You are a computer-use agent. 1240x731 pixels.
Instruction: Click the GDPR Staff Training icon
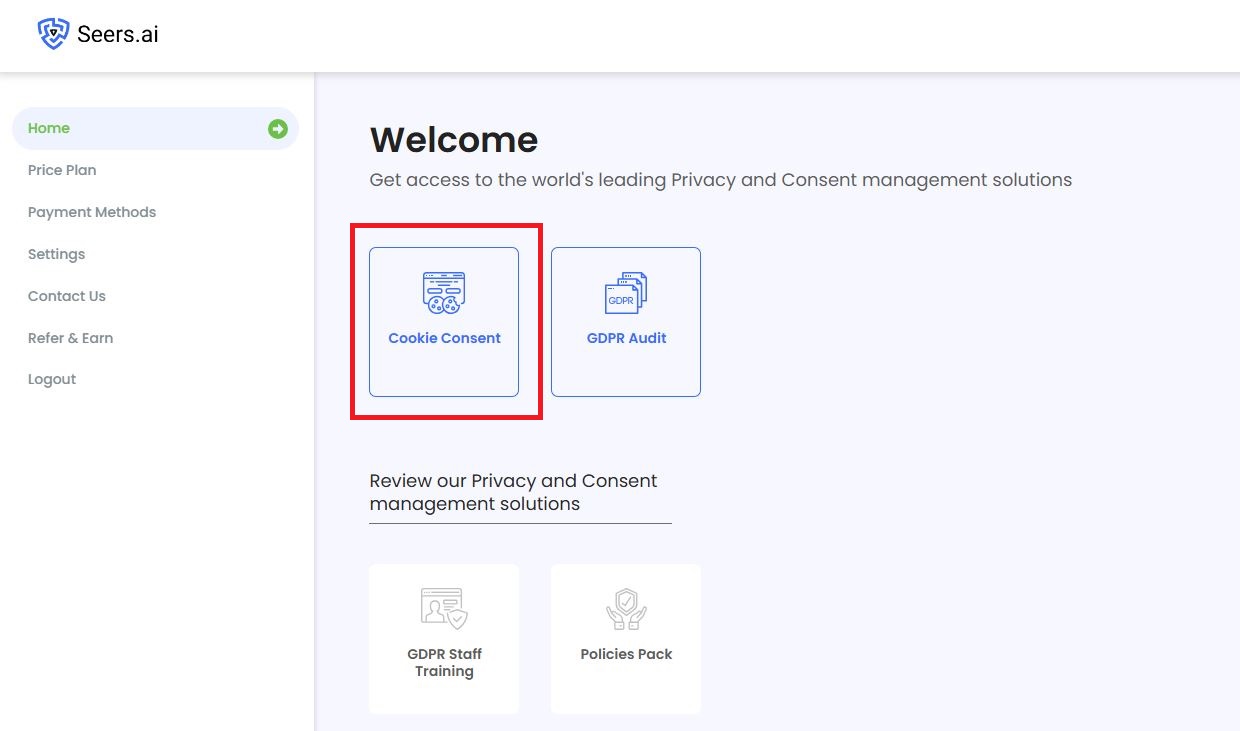444,608
